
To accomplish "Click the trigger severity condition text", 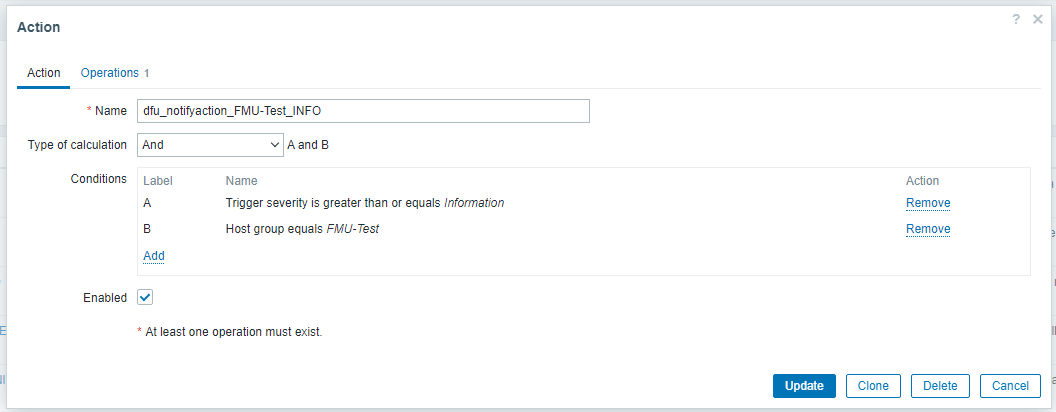I will (364, 203).
